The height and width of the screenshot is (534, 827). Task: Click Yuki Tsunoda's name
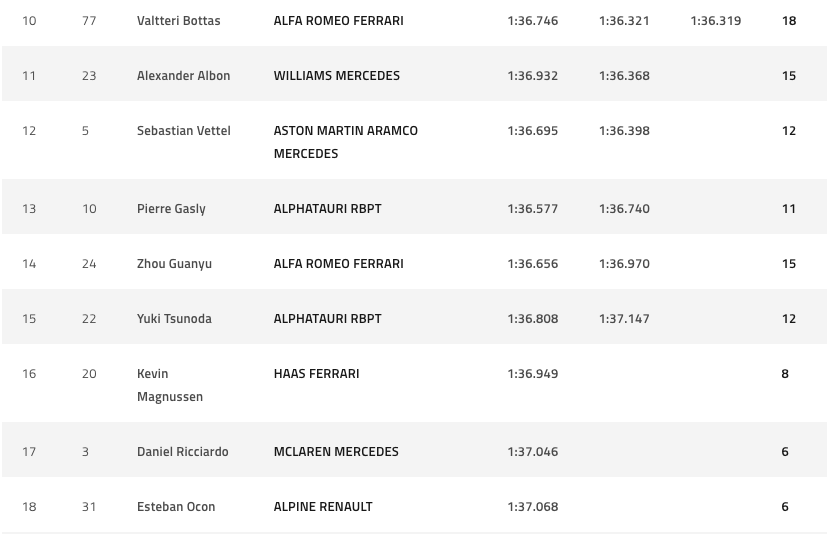[x=175, y=319]
